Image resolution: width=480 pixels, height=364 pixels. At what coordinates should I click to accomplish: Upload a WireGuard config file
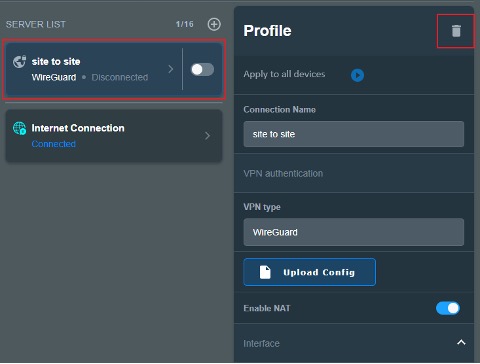309,272
